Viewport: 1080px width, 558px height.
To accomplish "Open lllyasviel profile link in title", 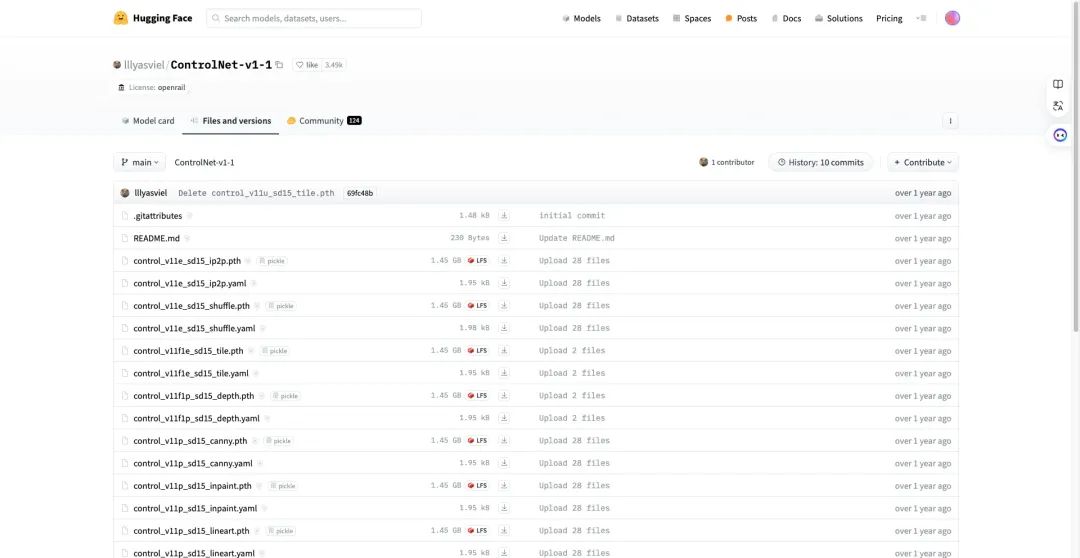I will 143,65.
